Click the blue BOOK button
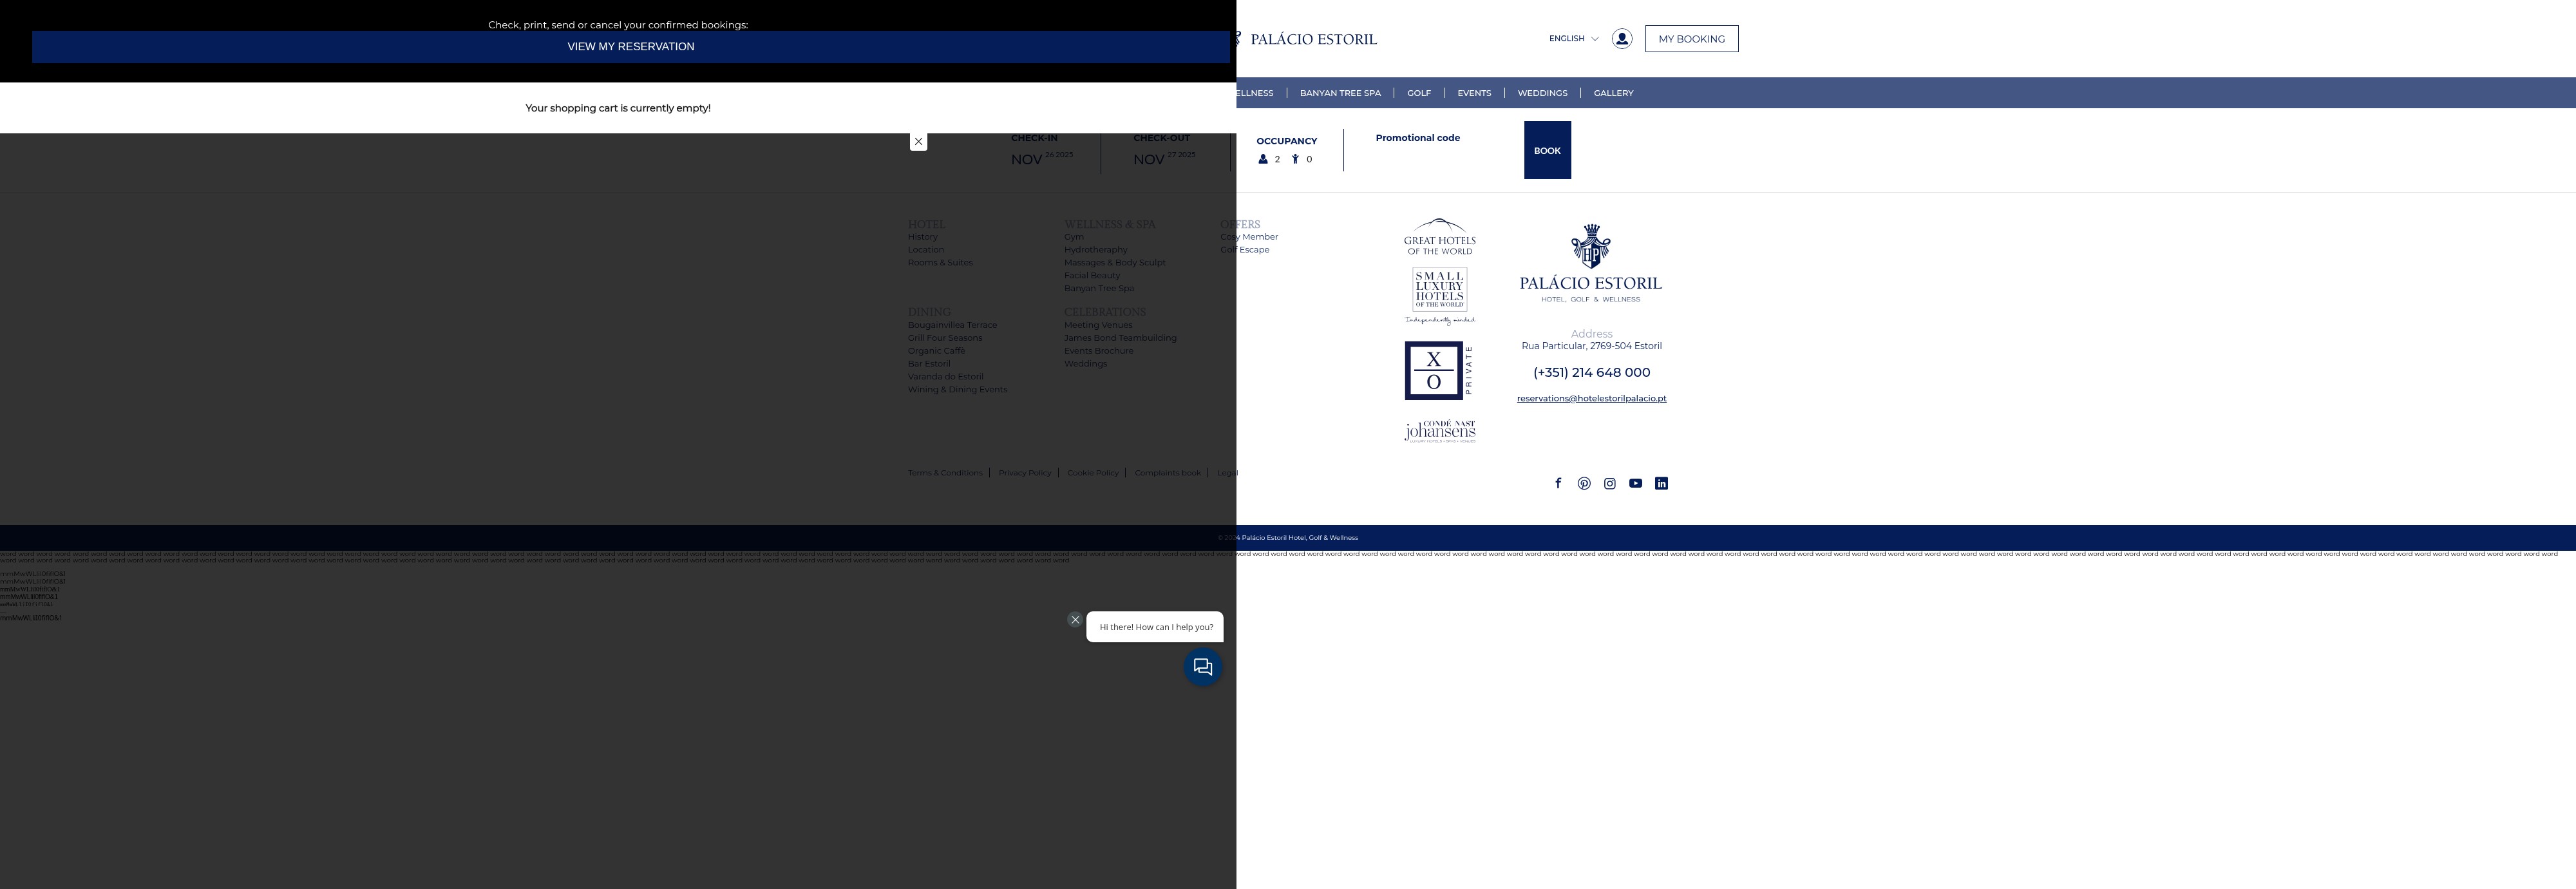2576x889 pixels. coord(1547,150)
